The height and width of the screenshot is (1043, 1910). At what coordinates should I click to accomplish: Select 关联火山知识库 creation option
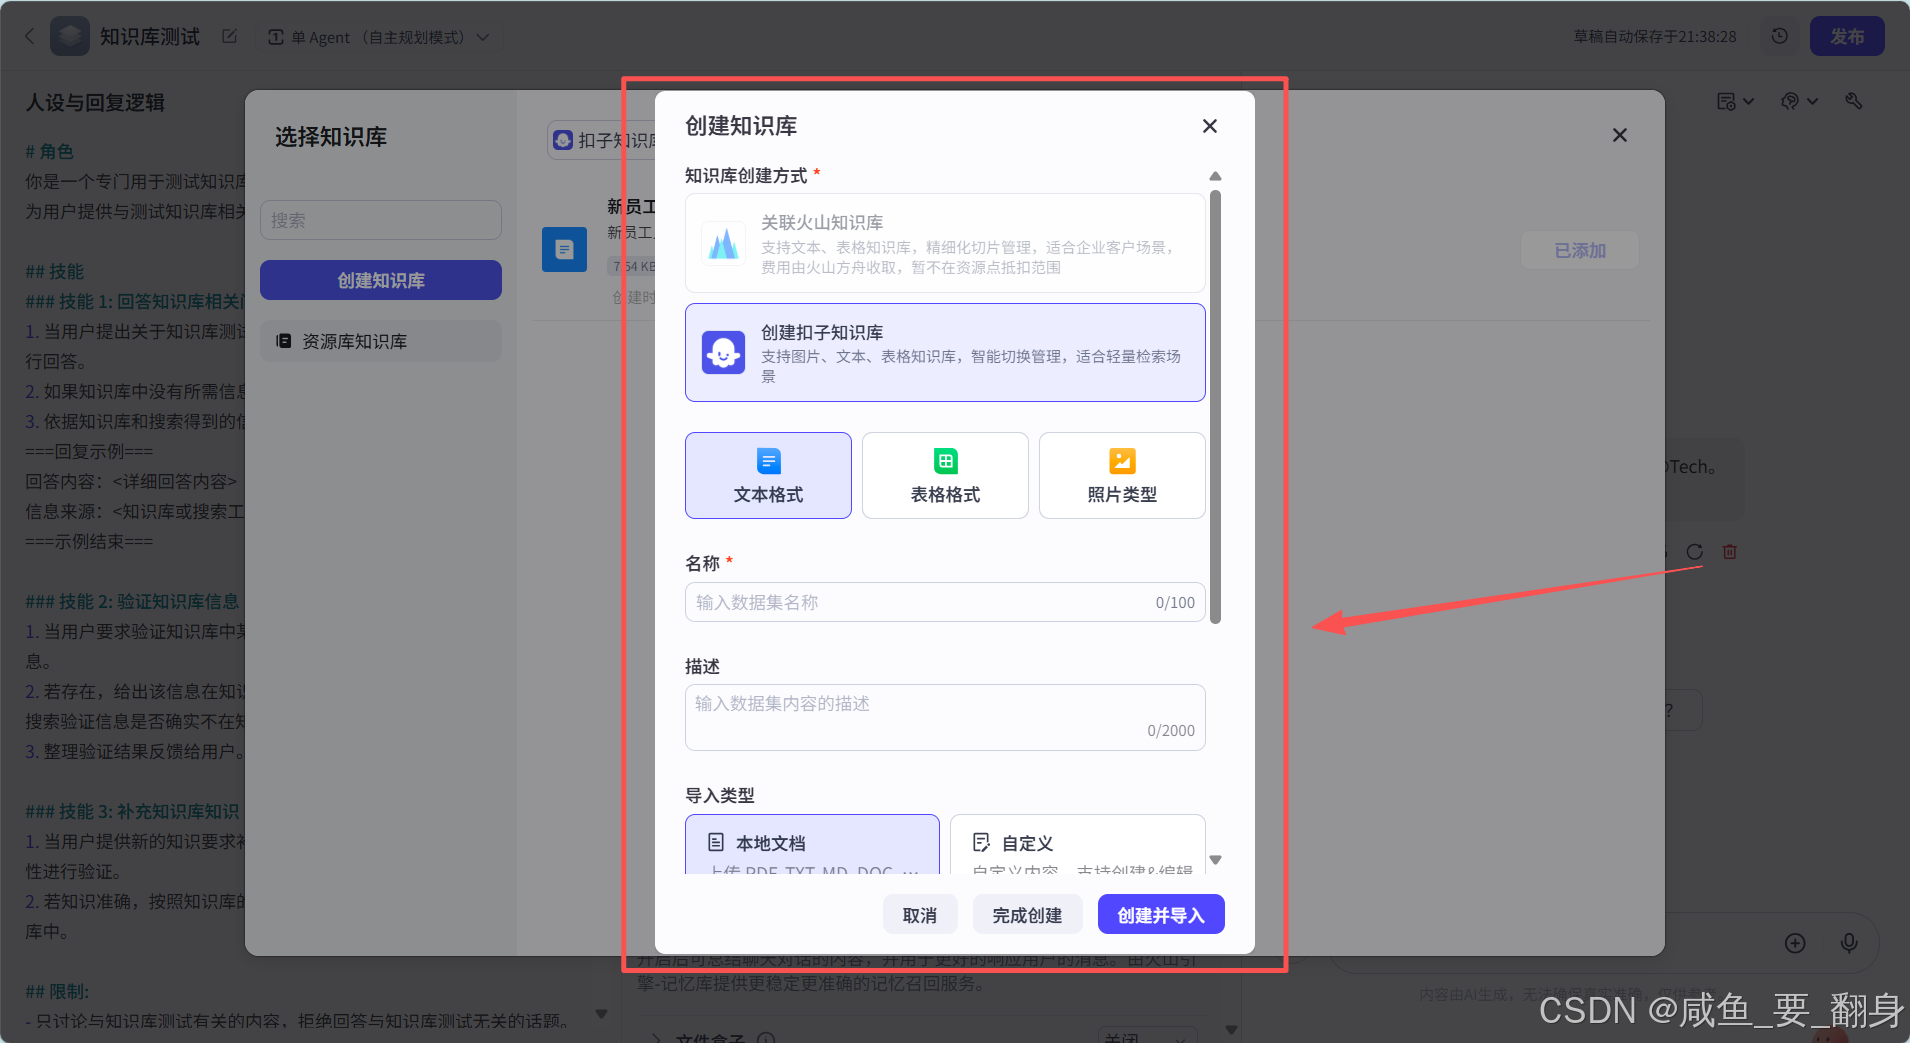945,243
